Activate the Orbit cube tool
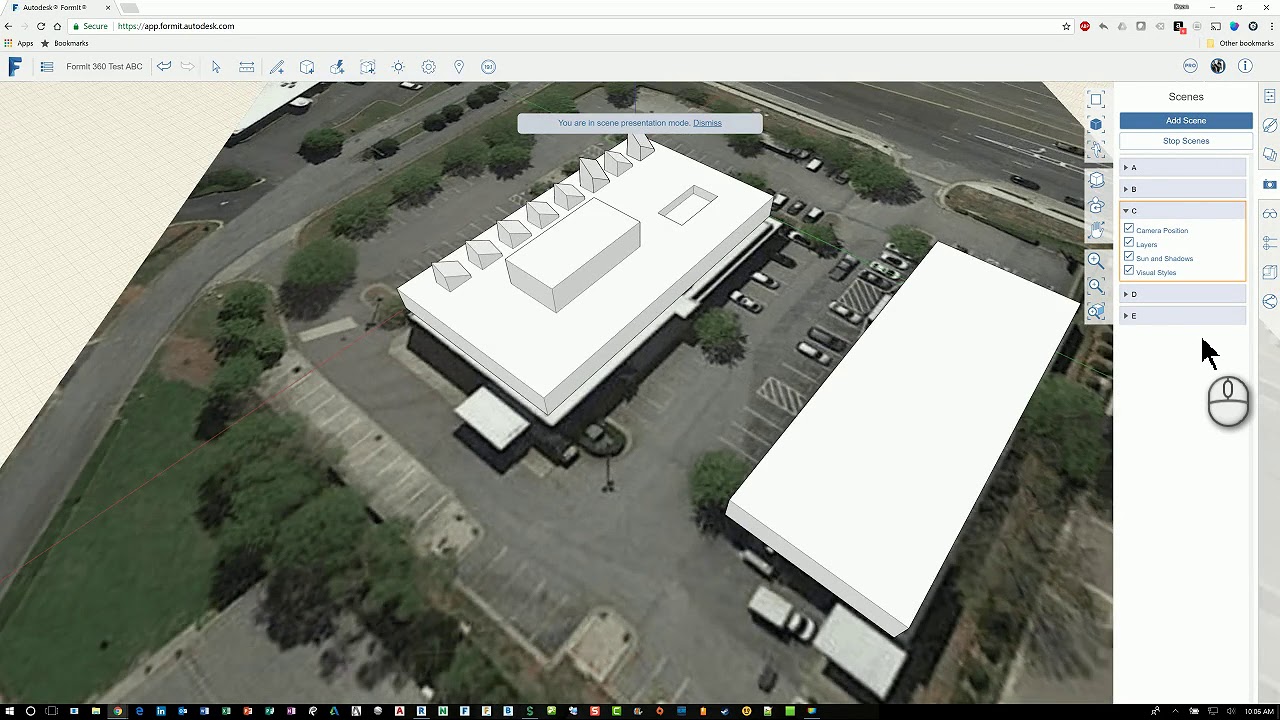 (1096, 180)
